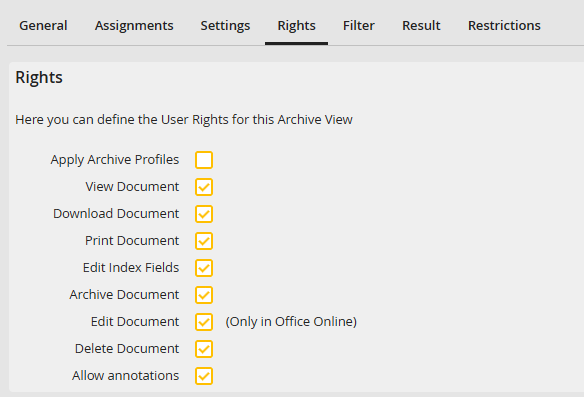Enable the Apply Archive Profiles checkbox
This screenshot has height=397, width=584.
204,160
